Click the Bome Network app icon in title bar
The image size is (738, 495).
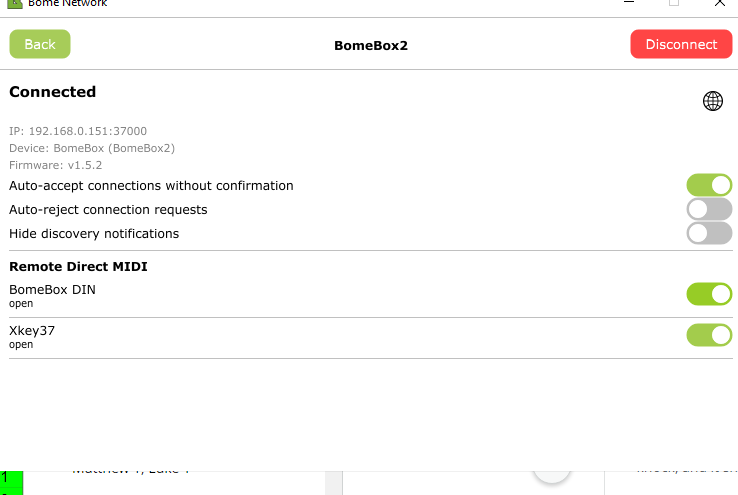14,3
